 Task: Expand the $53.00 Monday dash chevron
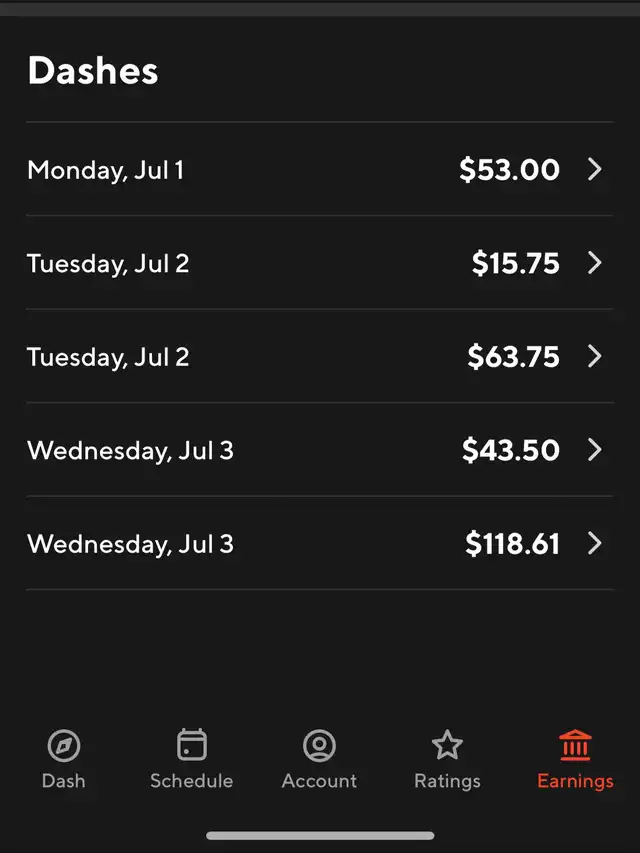[x=595, y=169]
